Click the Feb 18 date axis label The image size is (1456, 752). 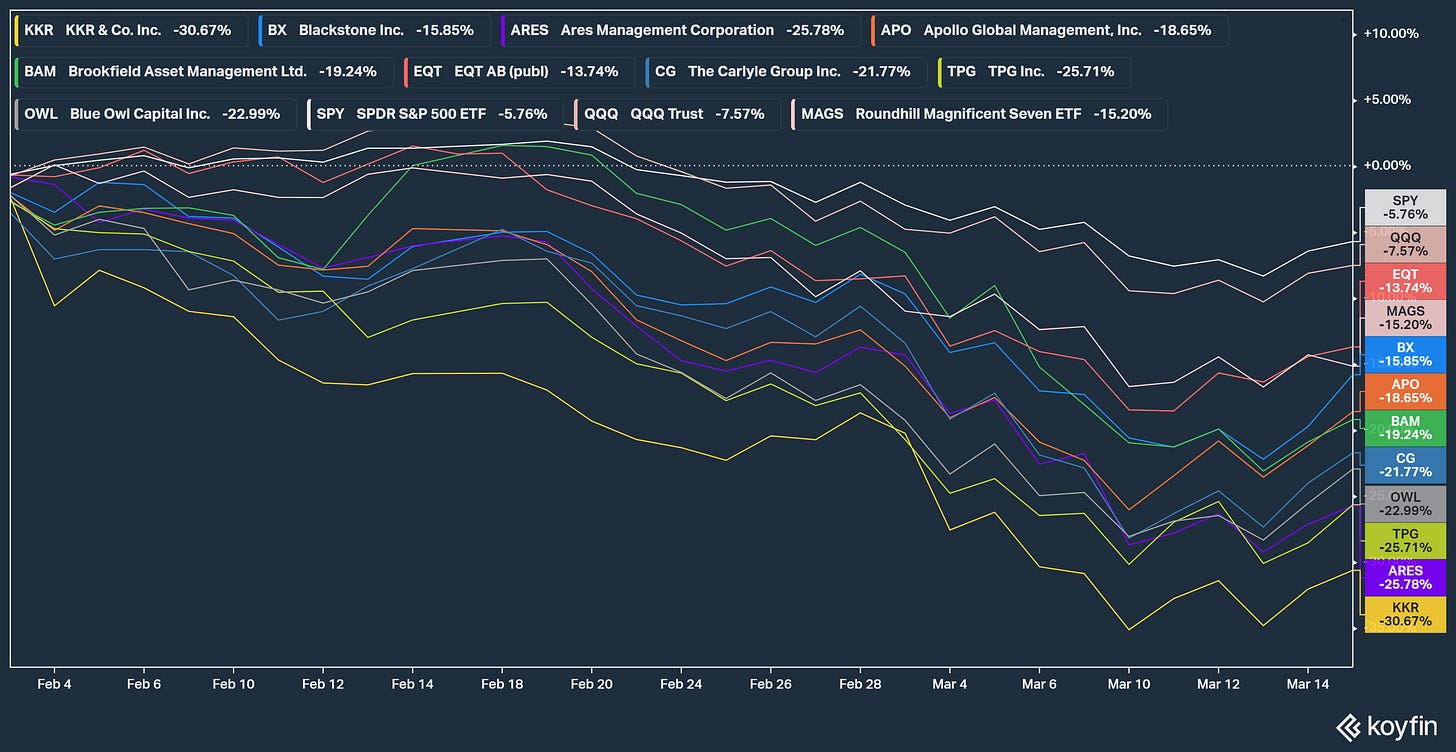pyautogui.click(x=502, y=684)
